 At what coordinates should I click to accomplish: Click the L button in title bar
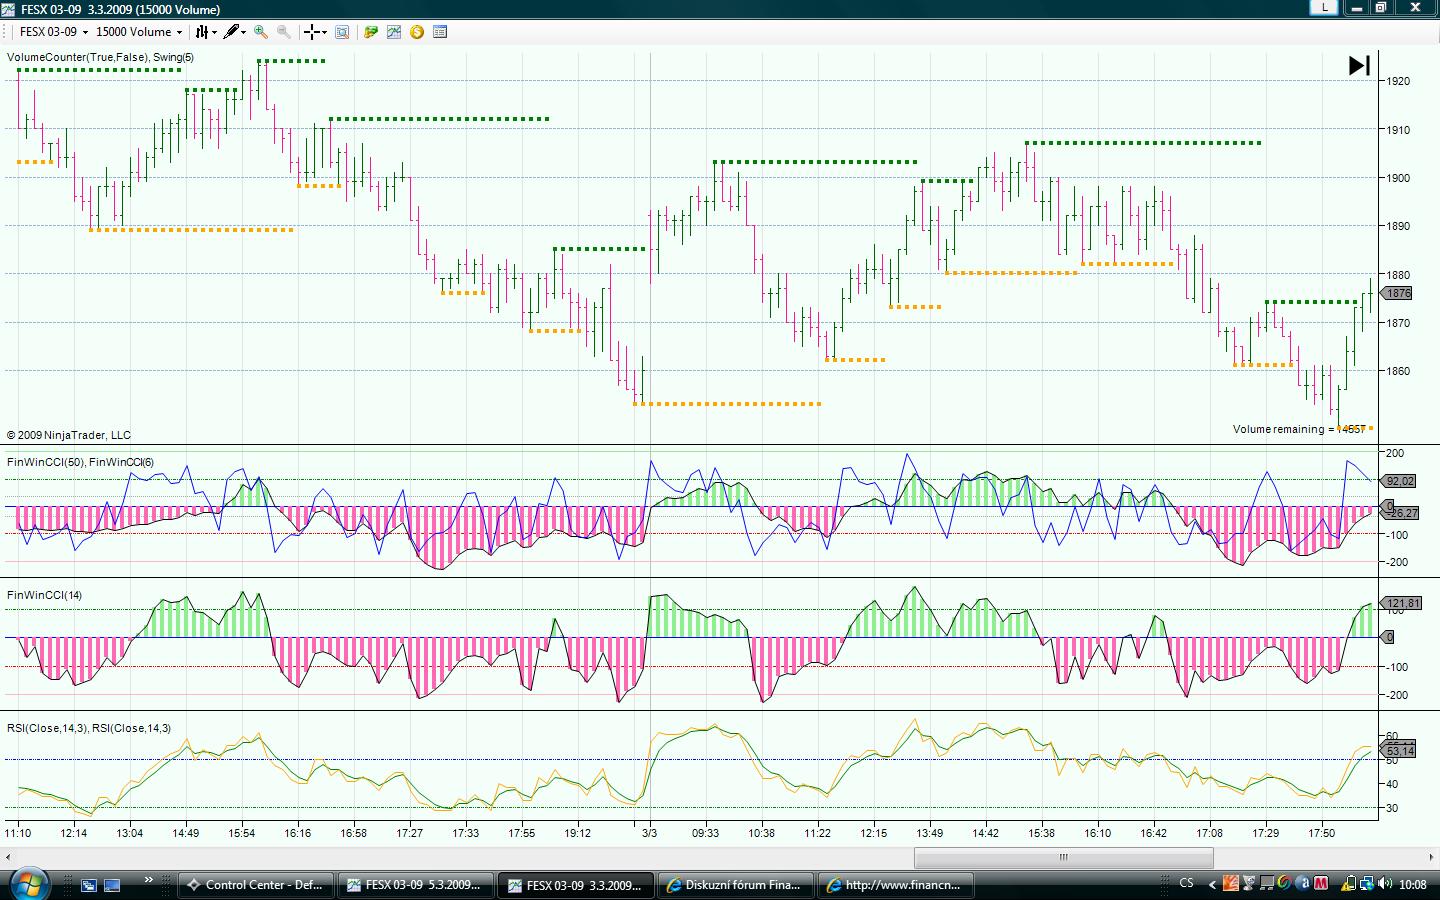[x=1325, y=7]
